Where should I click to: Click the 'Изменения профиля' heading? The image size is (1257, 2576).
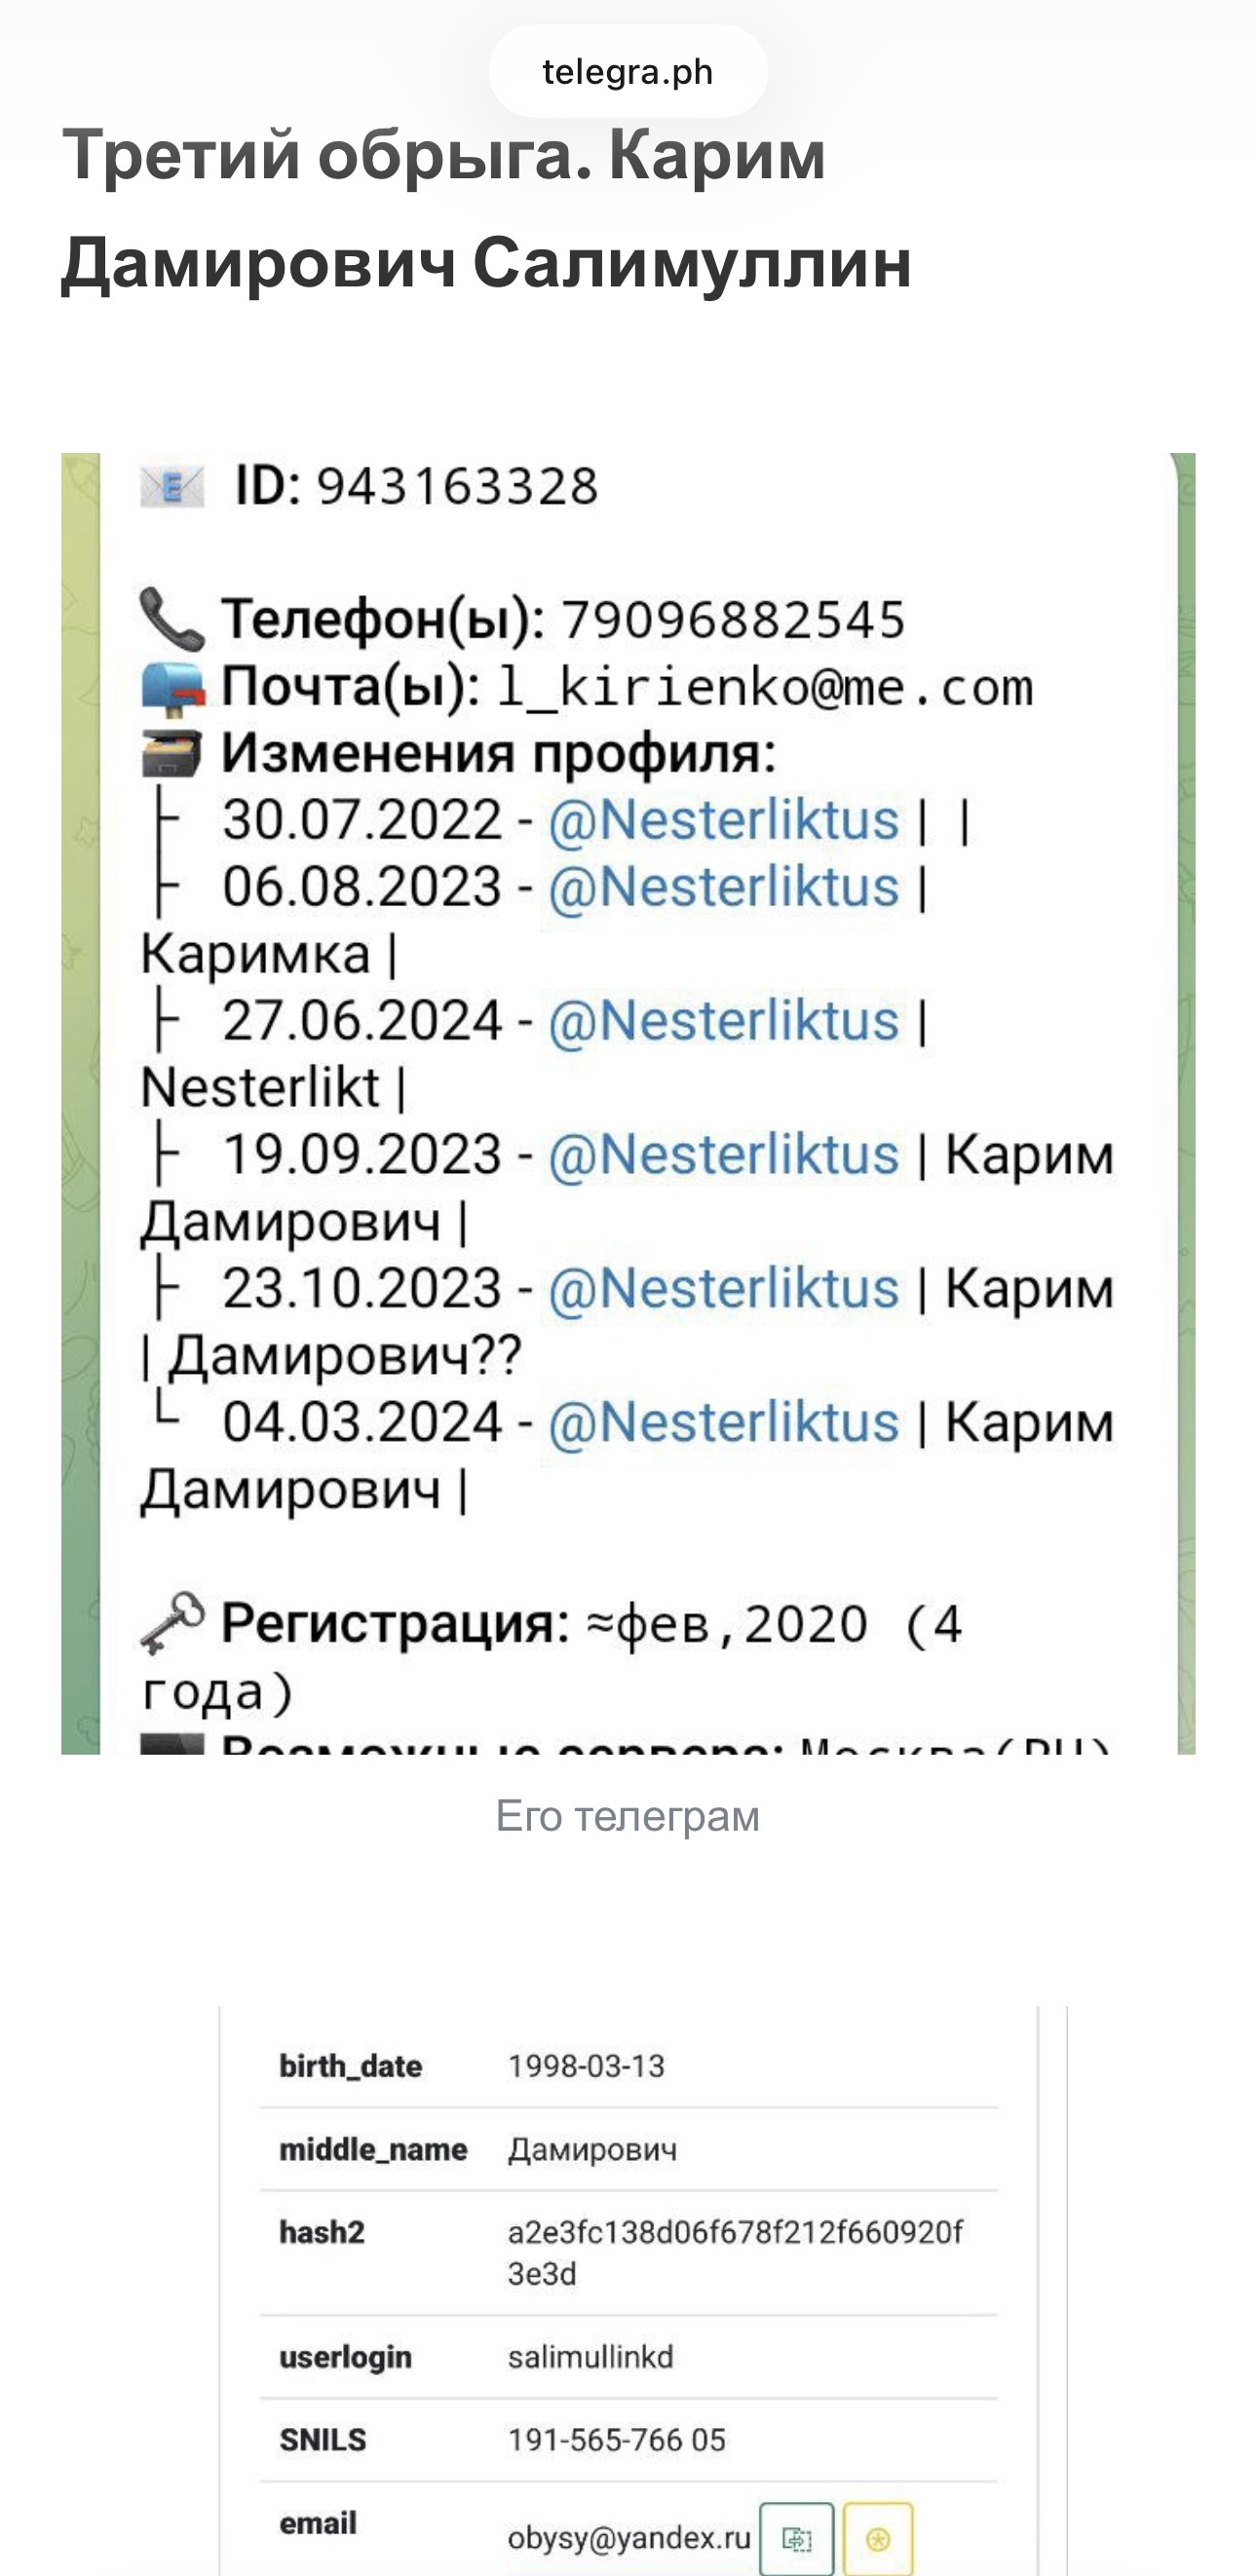click(498, 754)
